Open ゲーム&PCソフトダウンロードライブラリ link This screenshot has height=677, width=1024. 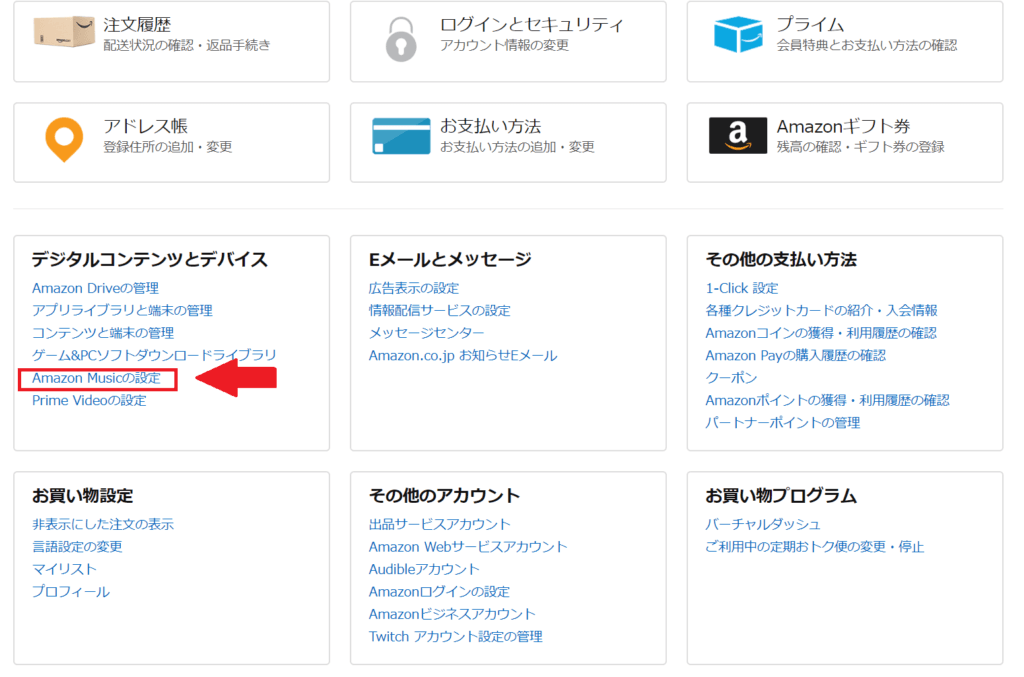pos(154,355)
